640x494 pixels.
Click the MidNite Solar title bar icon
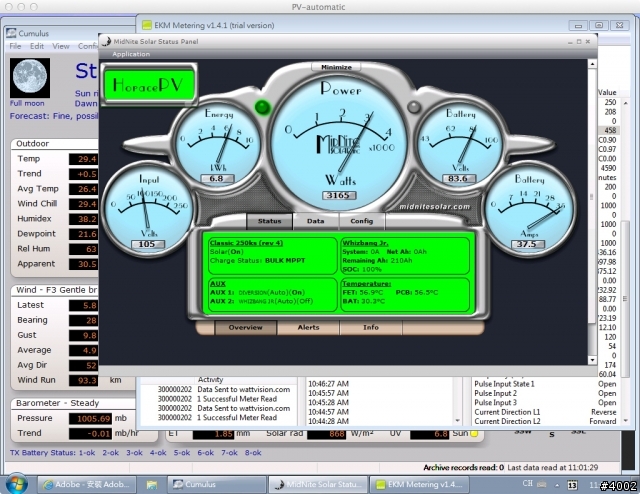click(106, 41)
